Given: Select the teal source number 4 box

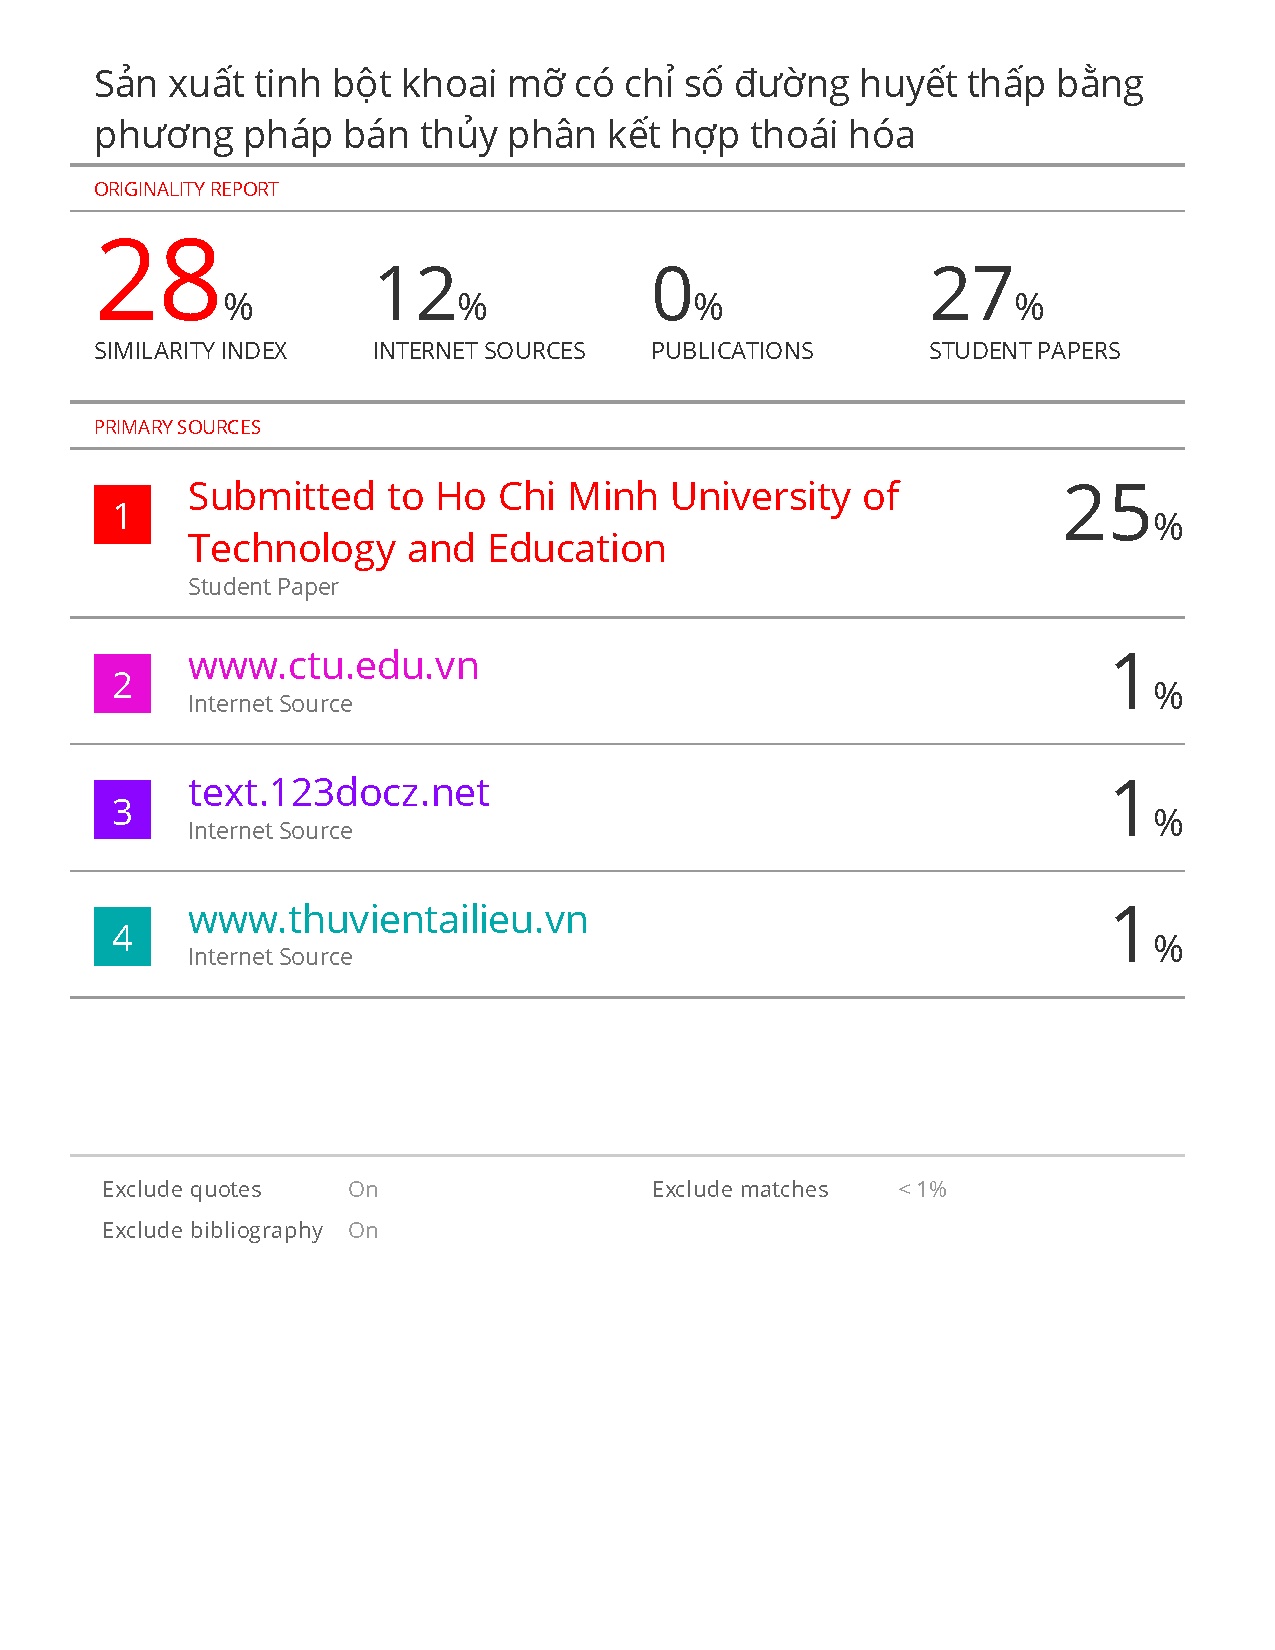Looking at the screenshot, I should point(122,937).
